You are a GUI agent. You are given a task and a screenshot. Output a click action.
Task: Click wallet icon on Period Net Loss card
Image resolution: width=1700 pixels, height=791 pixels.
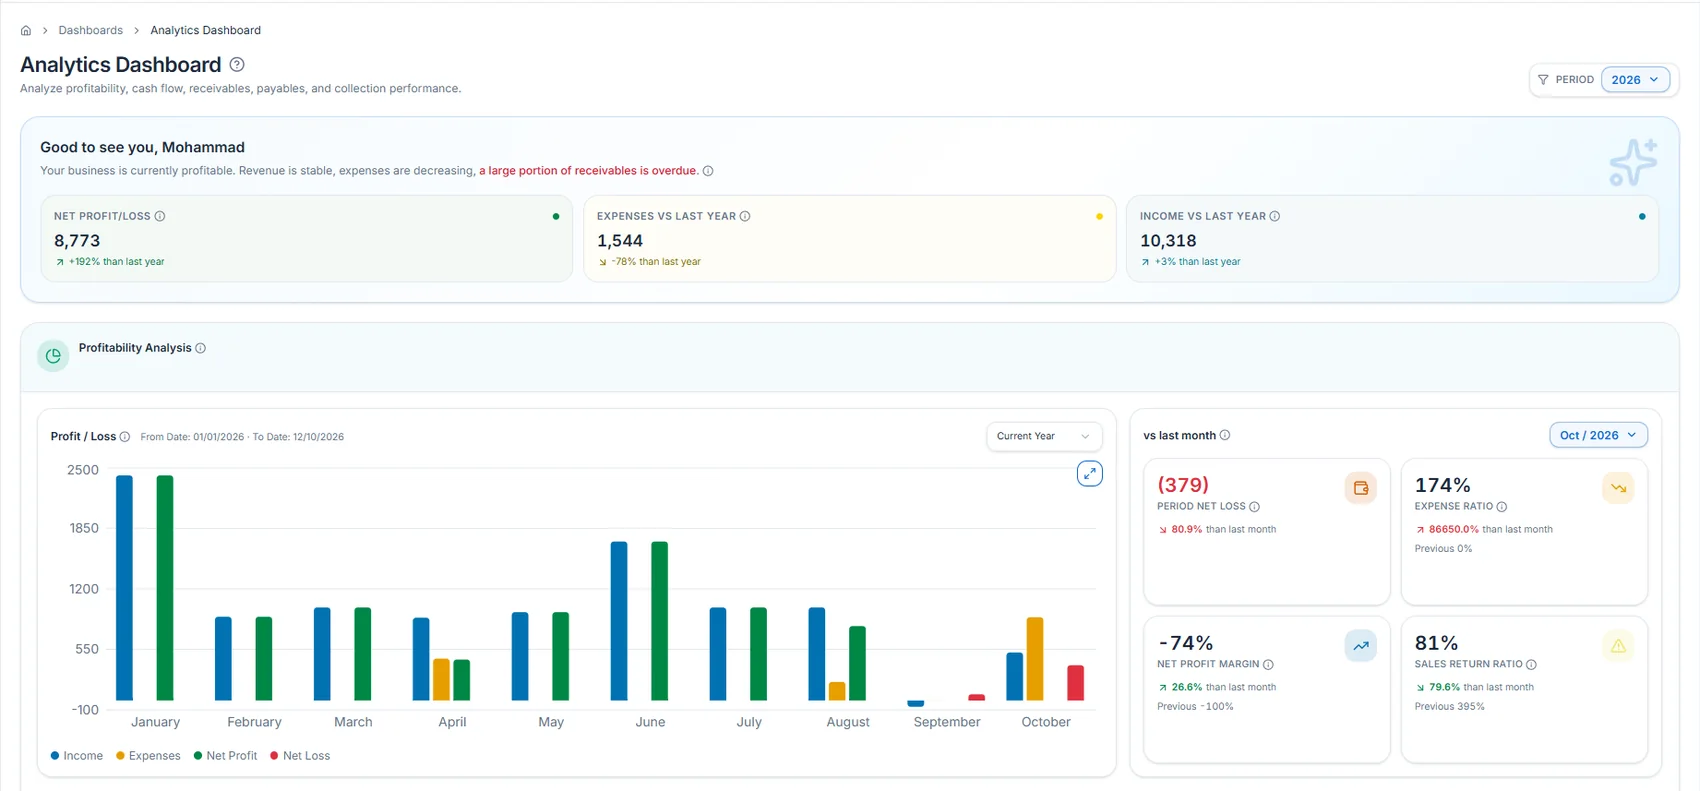(1361, 488)
